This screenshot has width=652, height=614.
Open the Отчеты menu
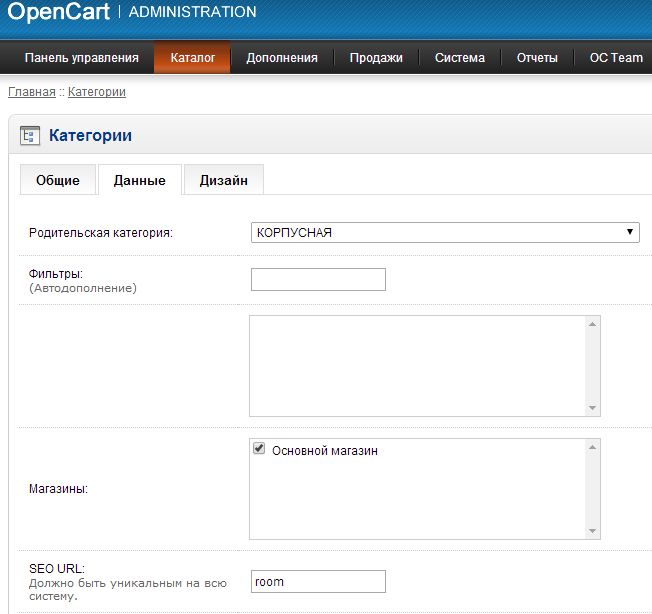coord(537,58)
